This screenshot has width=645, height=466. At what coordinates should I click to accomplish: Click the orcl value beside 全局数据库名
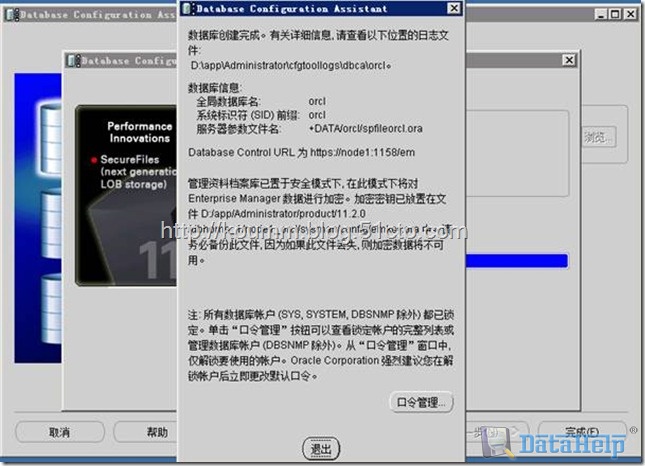317,101
